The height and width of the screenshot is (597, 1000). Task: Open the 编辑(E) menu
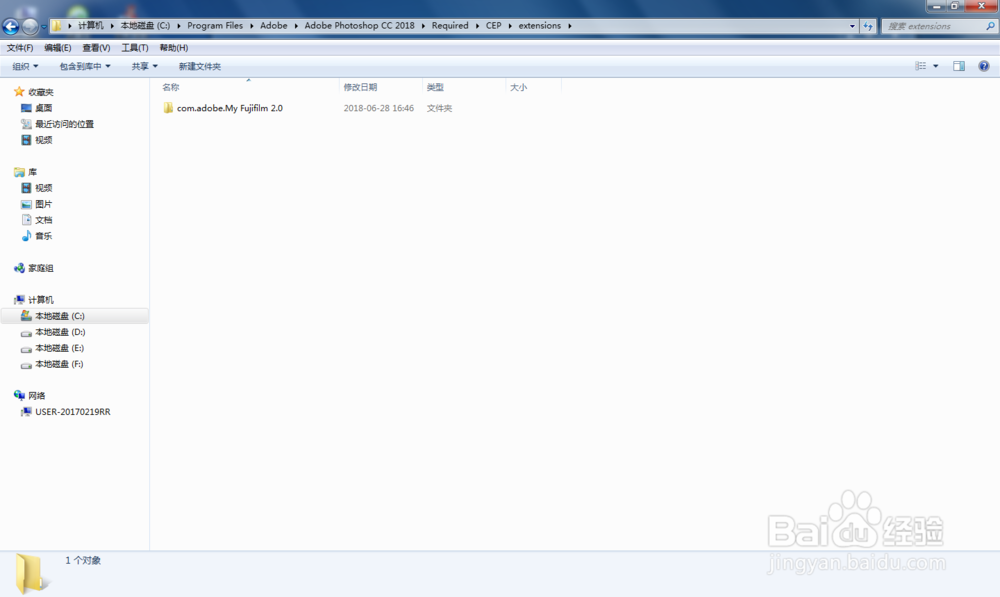(57, 48)
